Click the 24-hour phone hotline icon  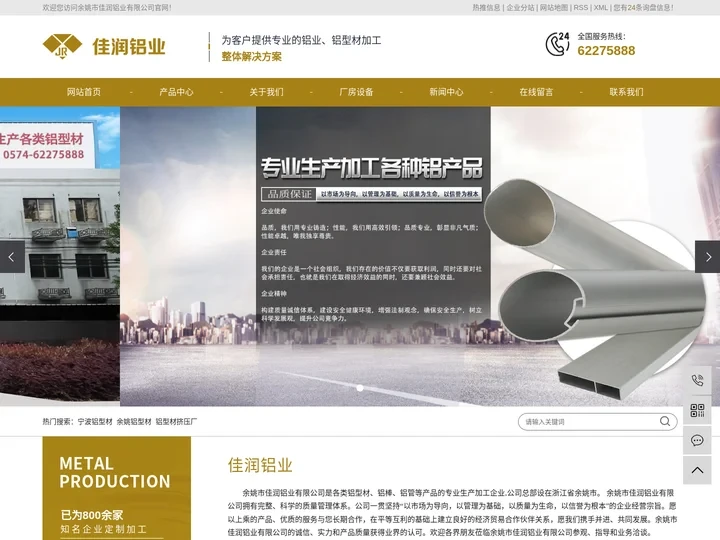(x=557, y=44)
